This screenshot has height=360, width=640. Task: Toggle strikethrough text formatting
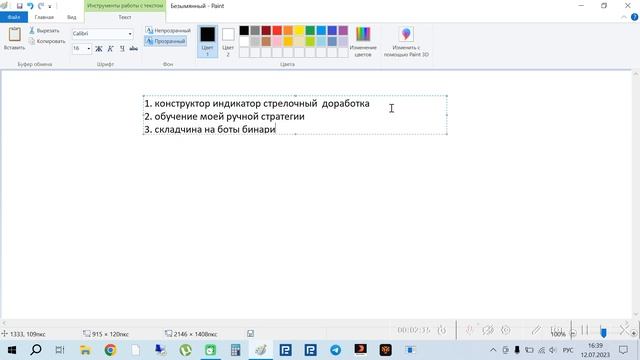pos(133,49)
